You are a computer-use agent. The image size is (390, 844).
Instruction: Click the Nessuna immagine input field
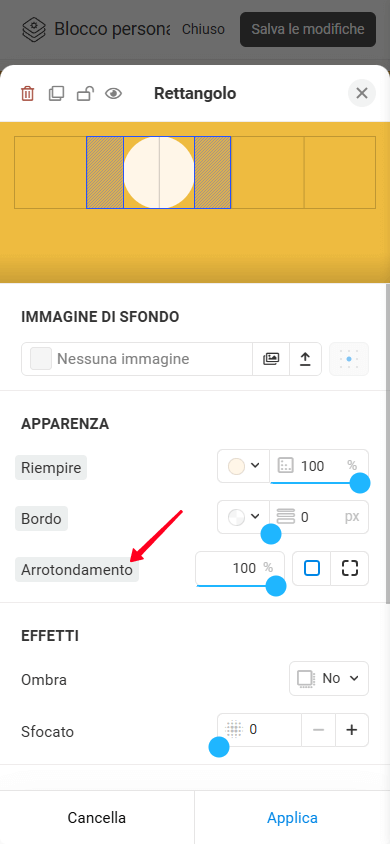[x=137, y=359]
